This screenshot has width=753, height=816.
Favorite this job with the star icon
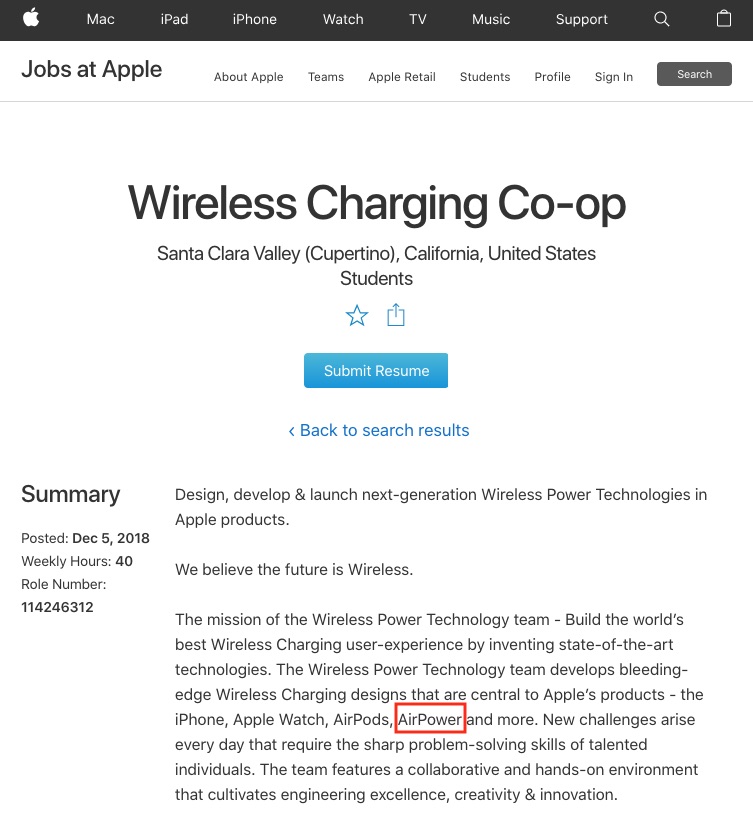point(357,315)
